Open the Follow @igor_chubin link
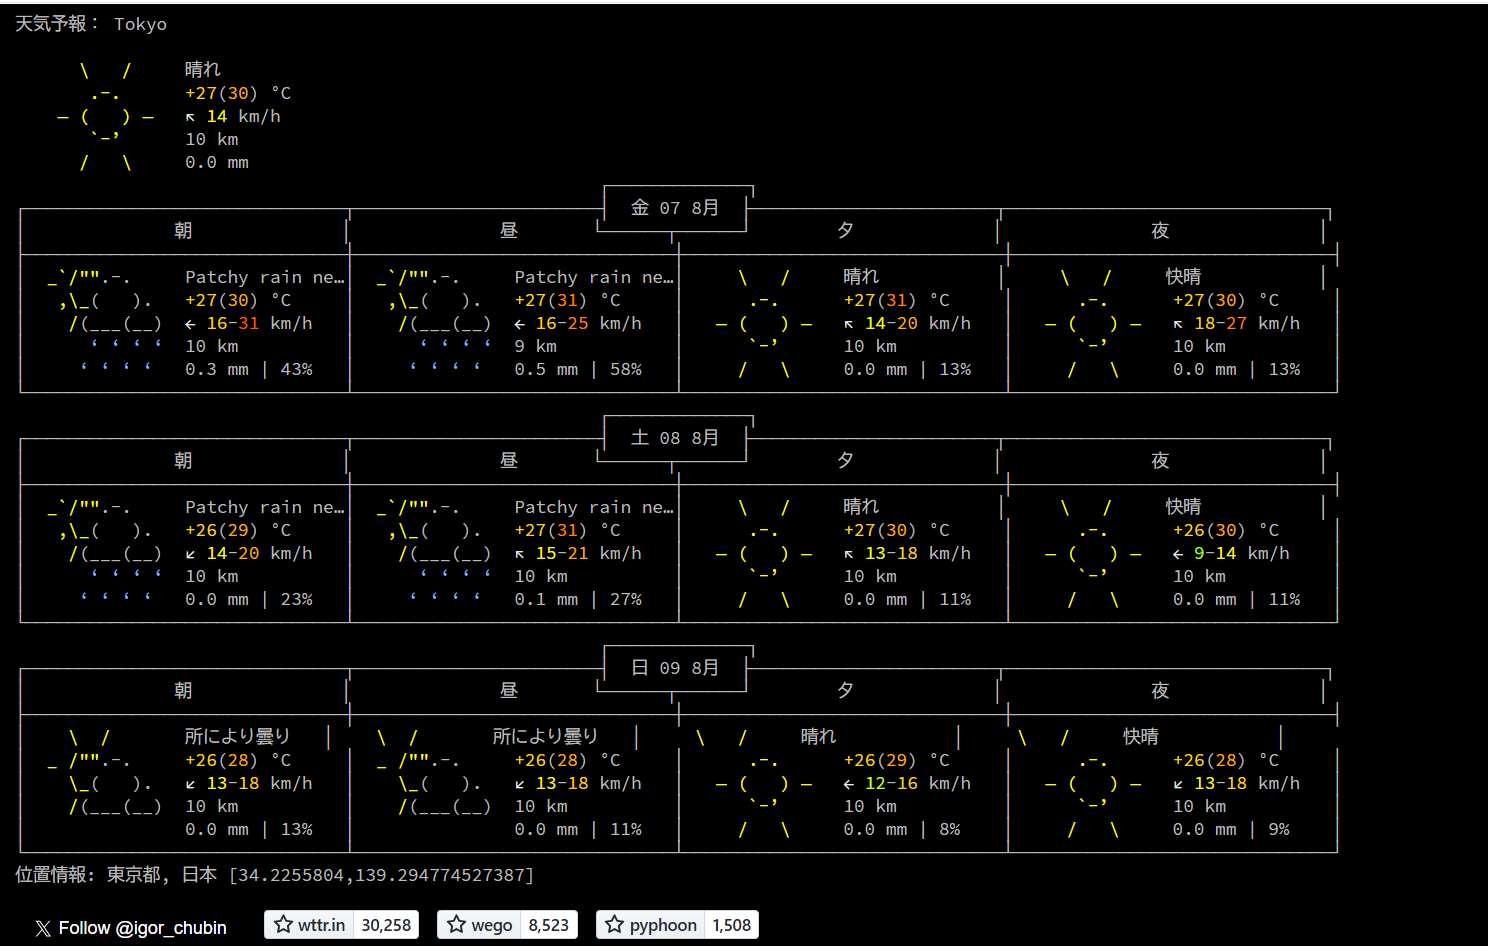 (x=131, y=928)
